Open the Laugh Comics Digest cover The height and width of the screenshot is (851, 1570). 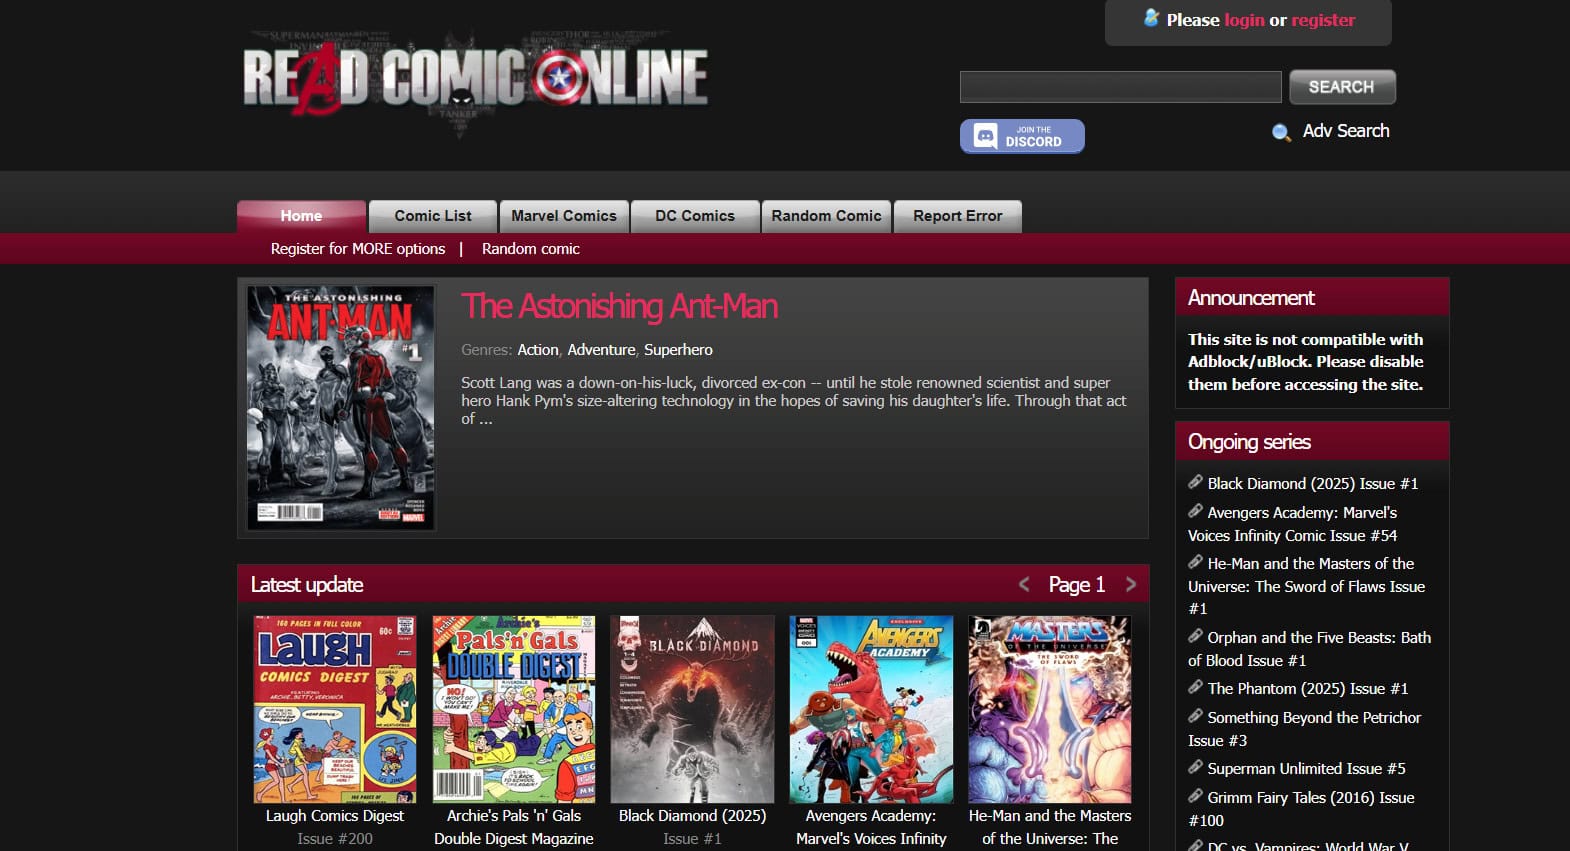coord(335,709)
